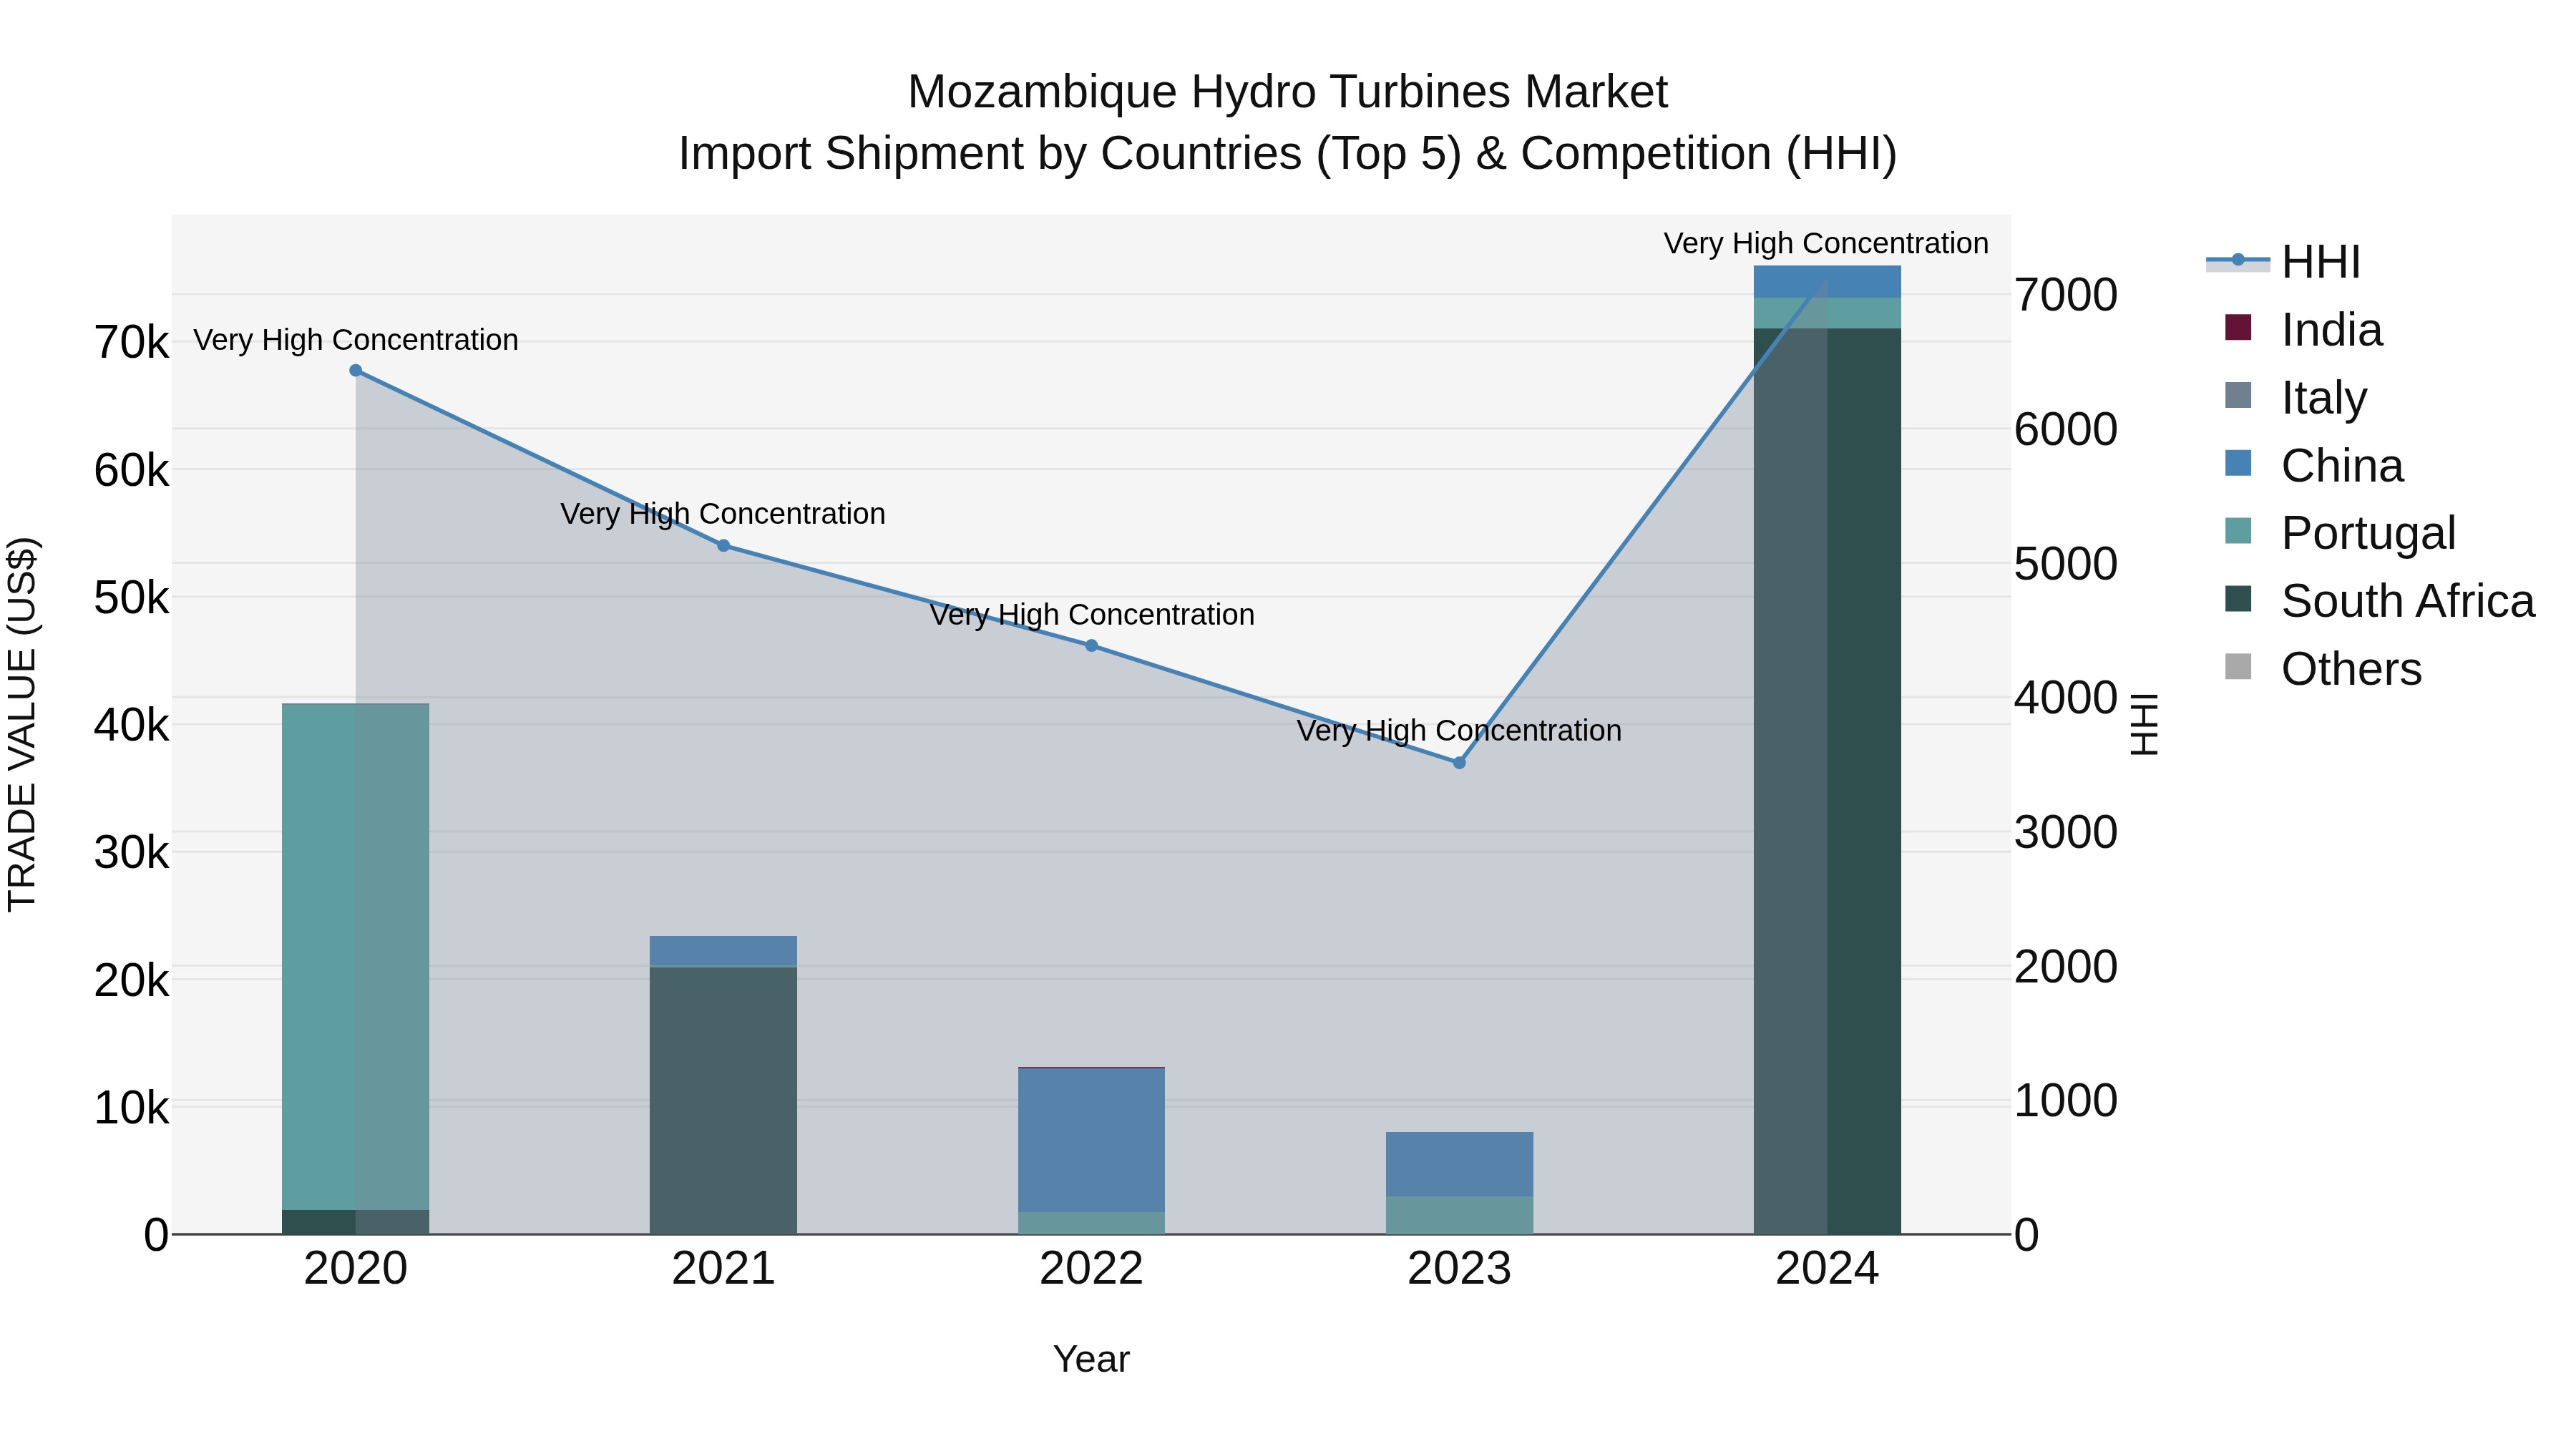Toggle the South Africa legend entry

click(2380, 601)
